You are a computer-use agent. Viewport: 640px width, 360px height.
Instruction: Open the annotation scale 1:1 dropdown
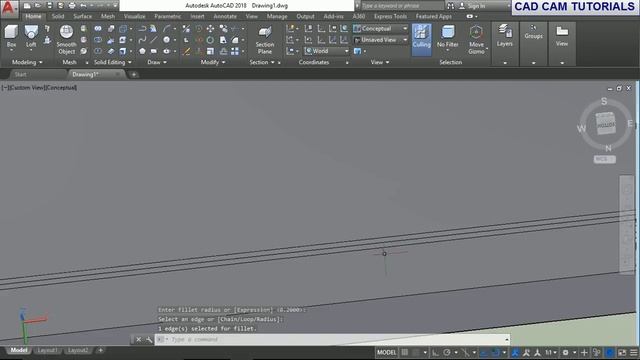551,352
